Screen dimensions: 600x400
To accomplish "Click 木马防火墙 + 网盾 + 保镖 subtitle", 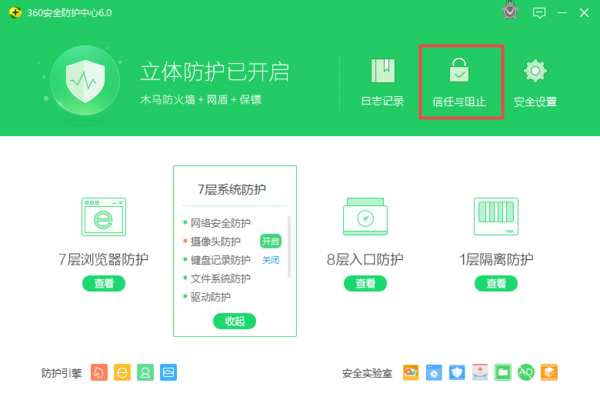I will tap(201, 100).
